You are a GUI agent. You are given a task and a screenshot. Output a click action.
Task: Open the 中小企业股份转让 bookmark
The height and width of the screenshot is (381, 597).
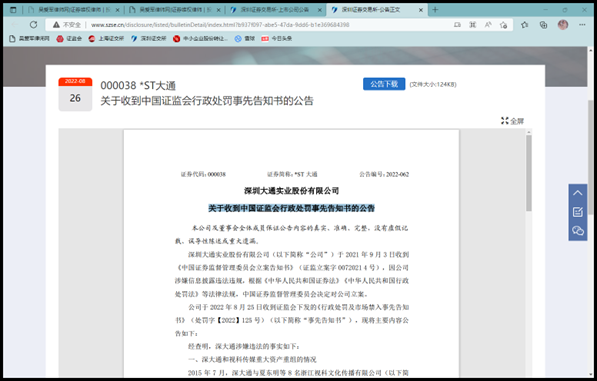coord(200,38)
